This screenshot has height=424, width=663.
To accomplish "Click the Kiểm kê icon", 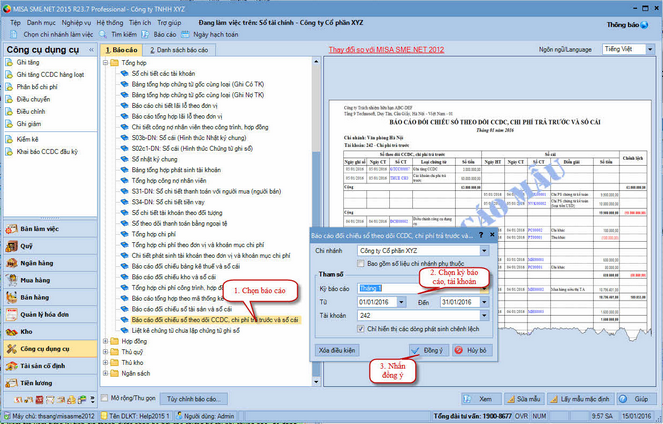I will click(9, 139).
